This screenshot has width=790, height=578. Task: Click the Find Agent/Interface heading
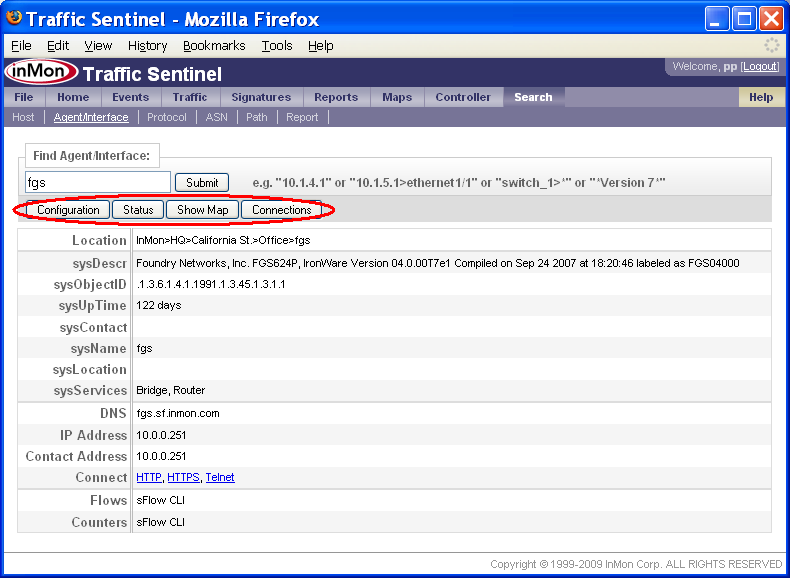click(92, 156)
